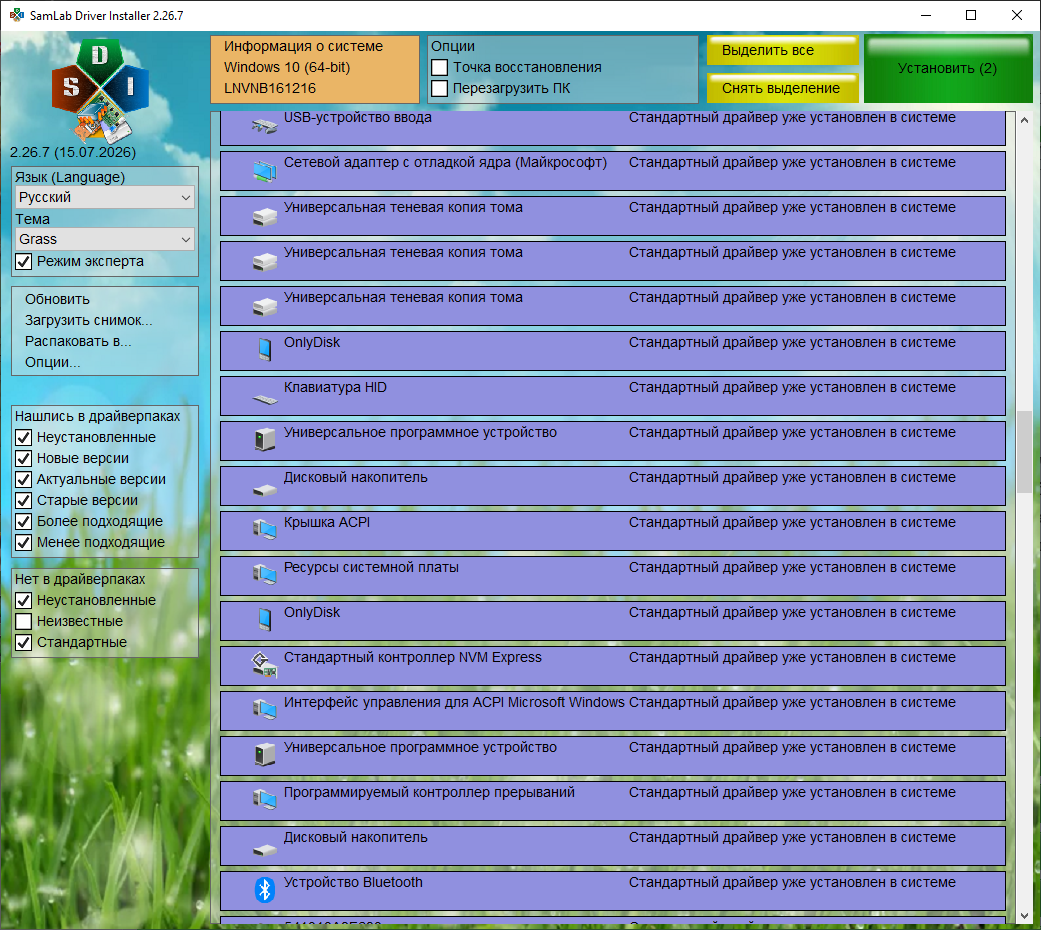
Task: Uncheck Актуальные версии filter
Action: coord(23,479)
